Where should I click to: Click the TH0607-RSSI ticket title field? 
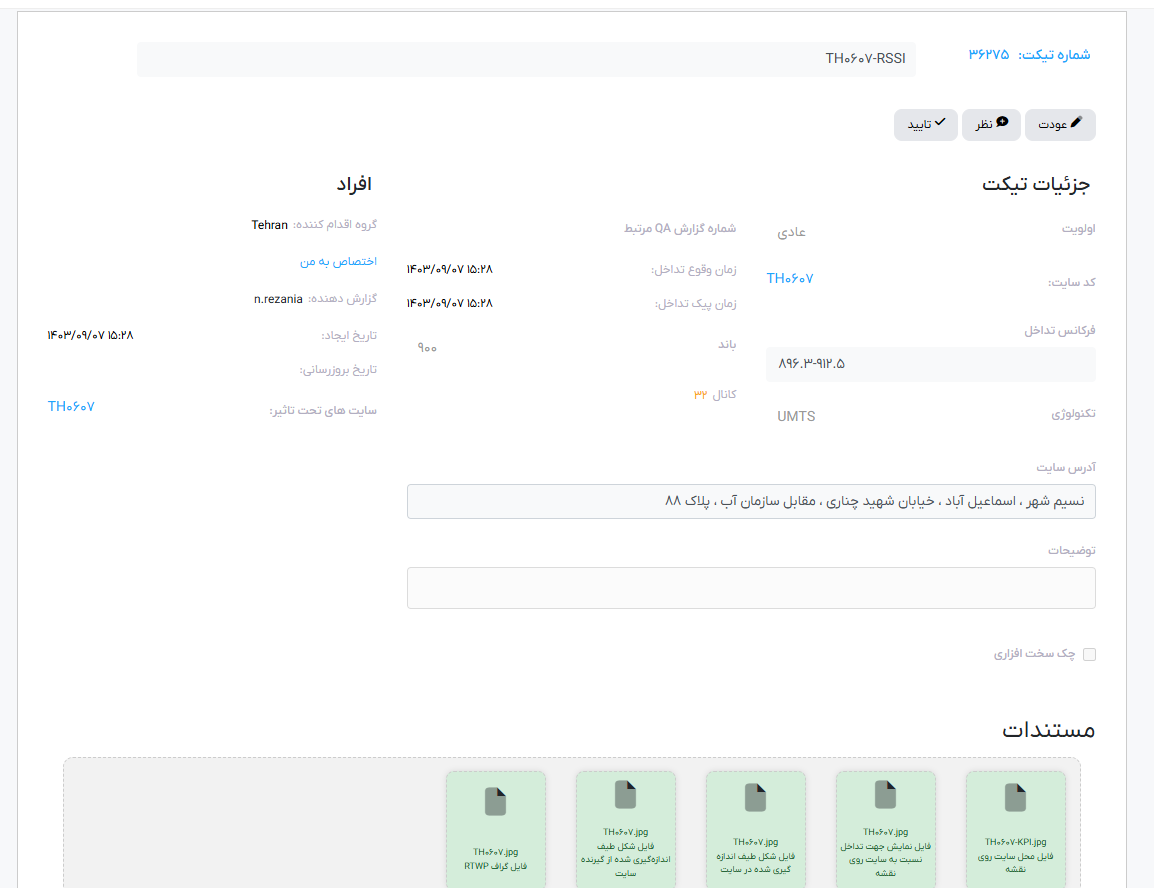click(526, 59)
